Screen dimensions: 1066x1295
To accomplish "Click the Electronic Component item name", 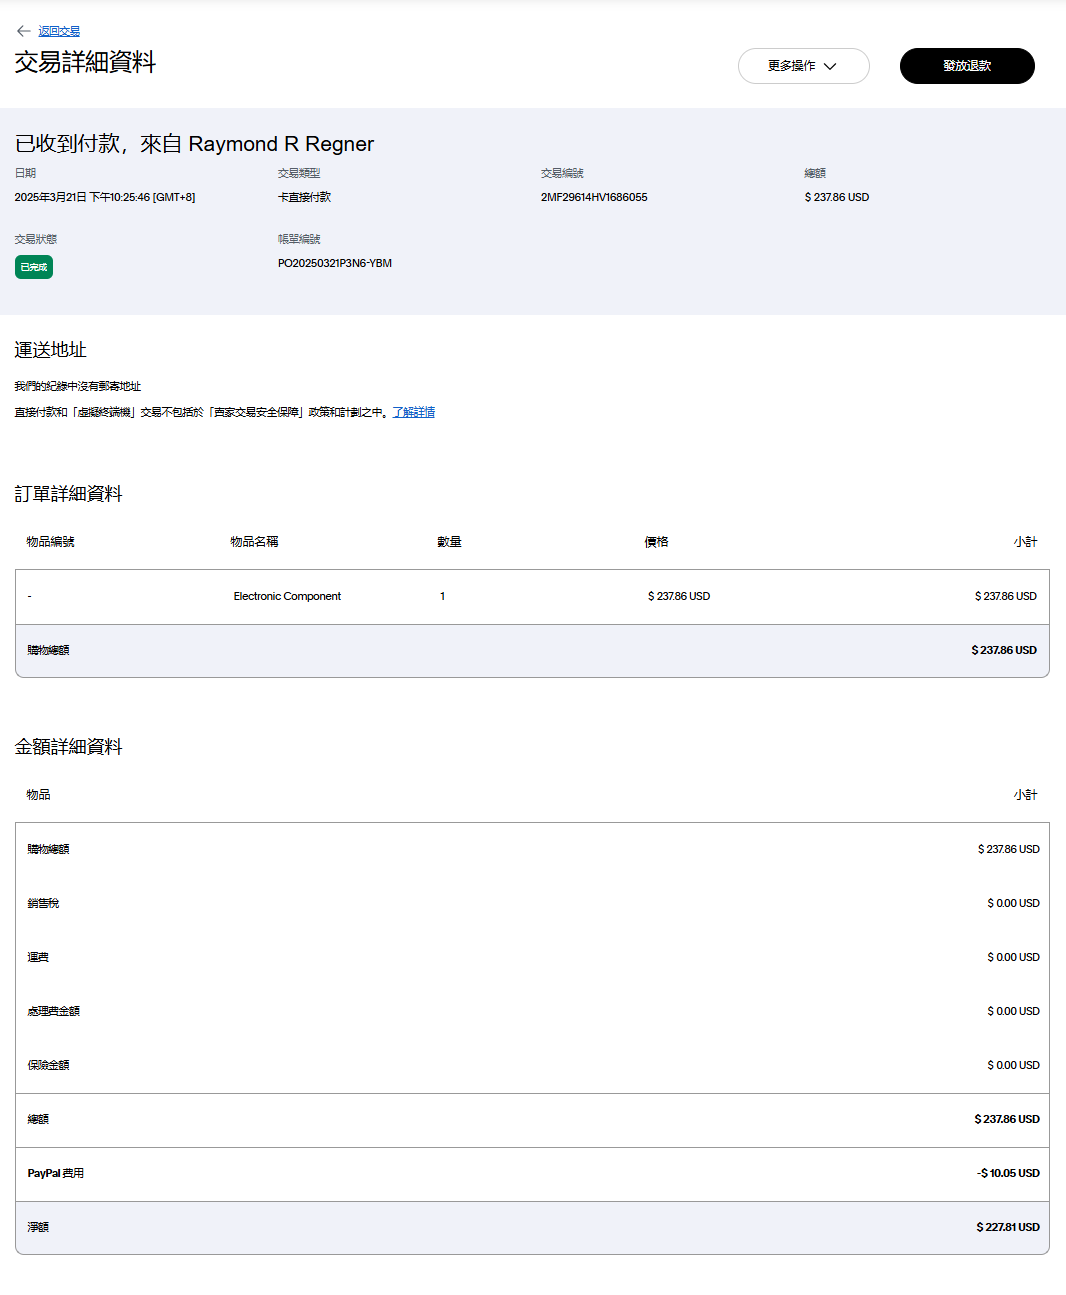I will click(x=287, y=596).
